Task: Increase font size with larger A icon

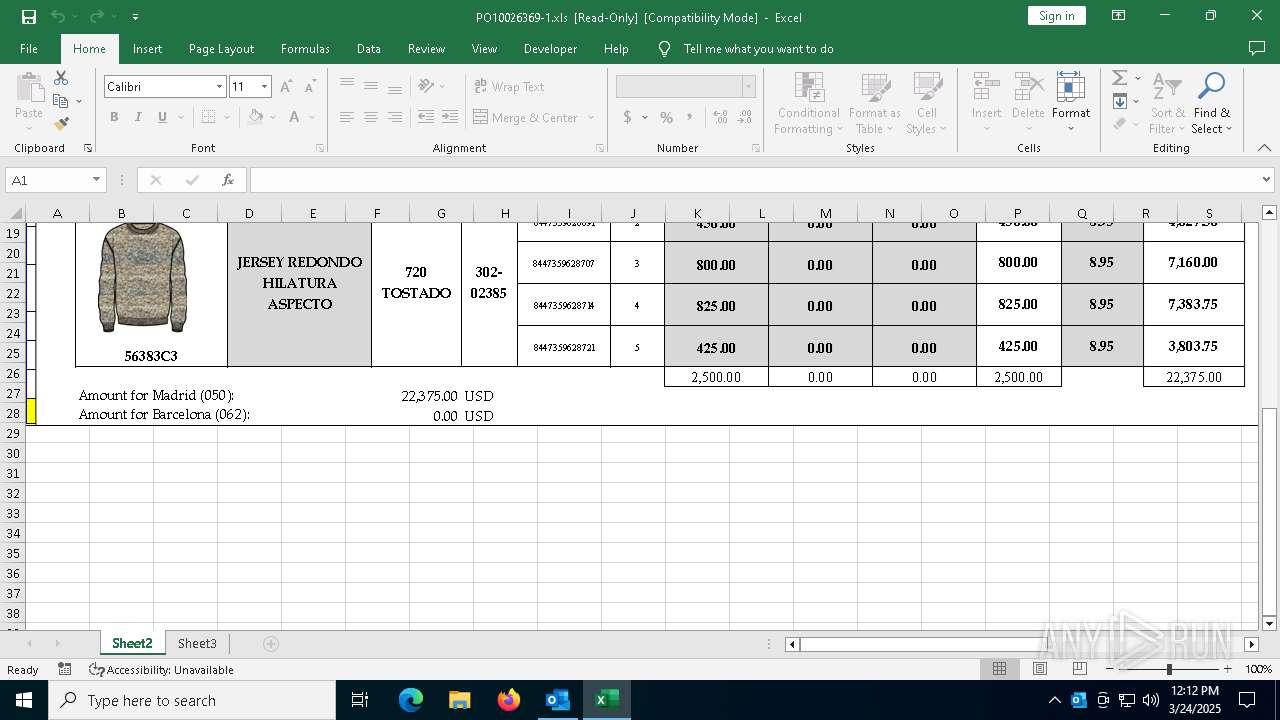Action: click(x=286, y=87)
